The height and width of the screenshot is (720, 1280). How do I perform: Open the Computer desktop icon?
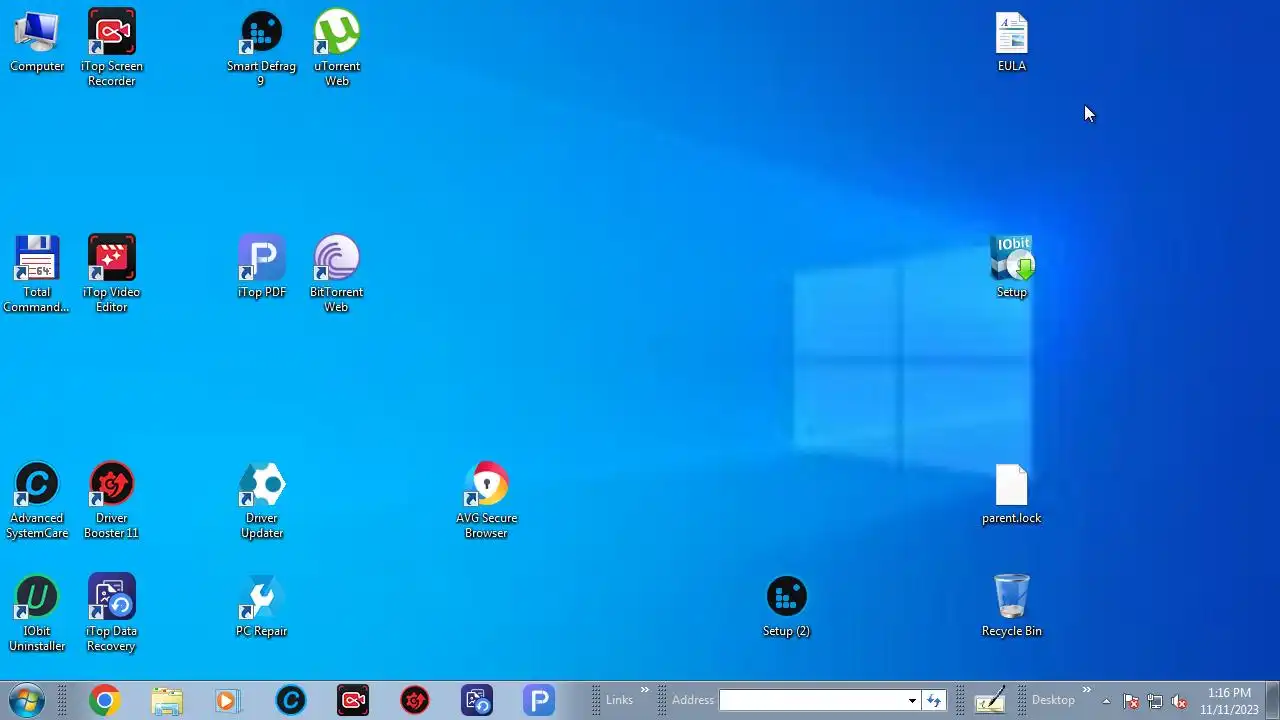pos(37,42)
